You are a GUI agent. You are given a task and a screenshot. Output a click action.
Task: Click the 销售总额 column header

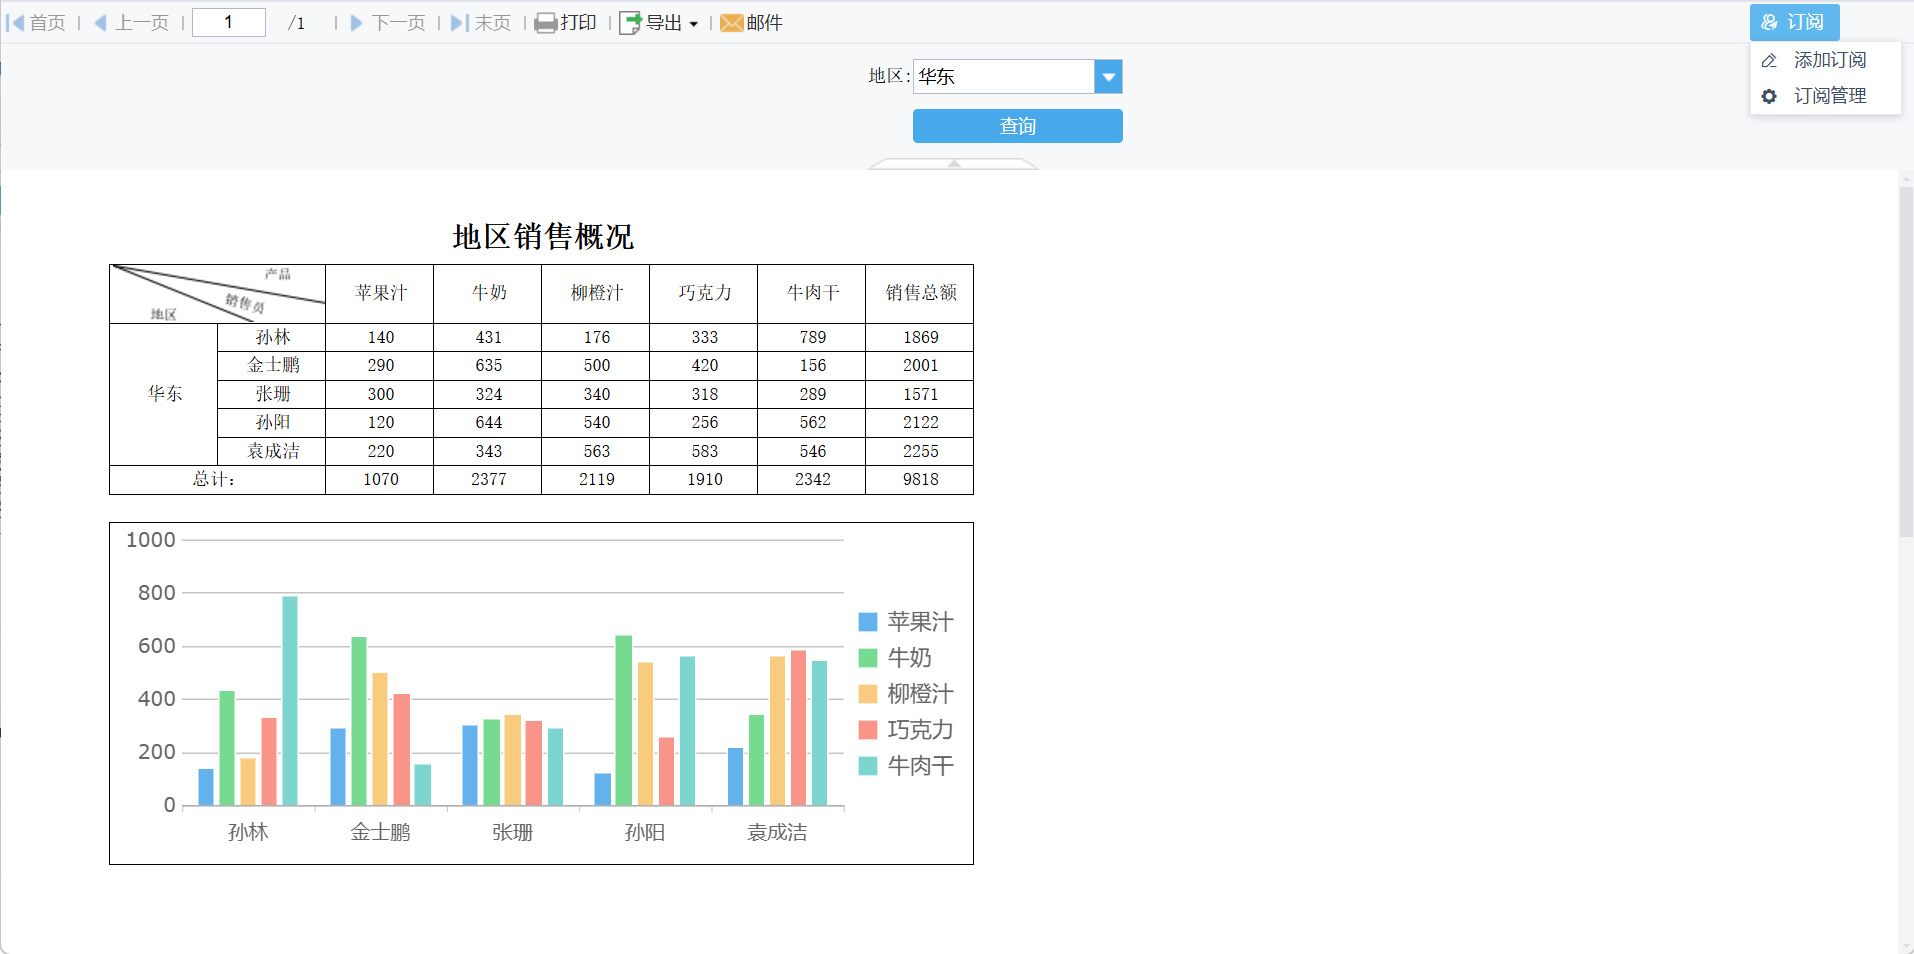coord(920,293)
